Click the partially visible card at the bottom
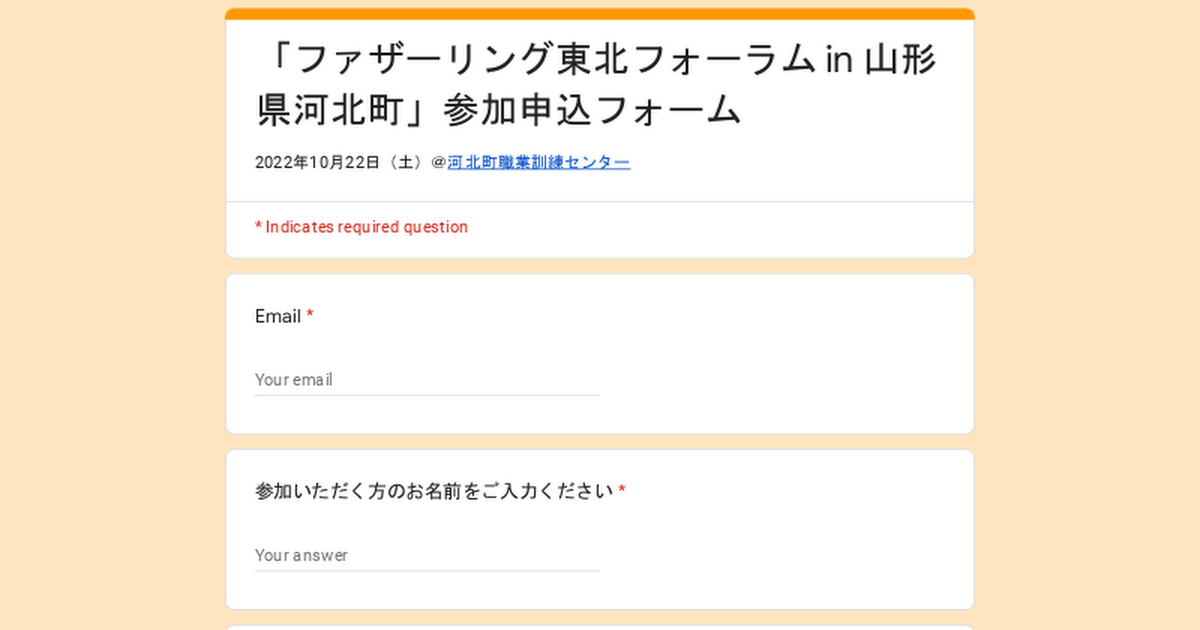The height and width of the screenshot is (630, 1200). coord(600,627)
